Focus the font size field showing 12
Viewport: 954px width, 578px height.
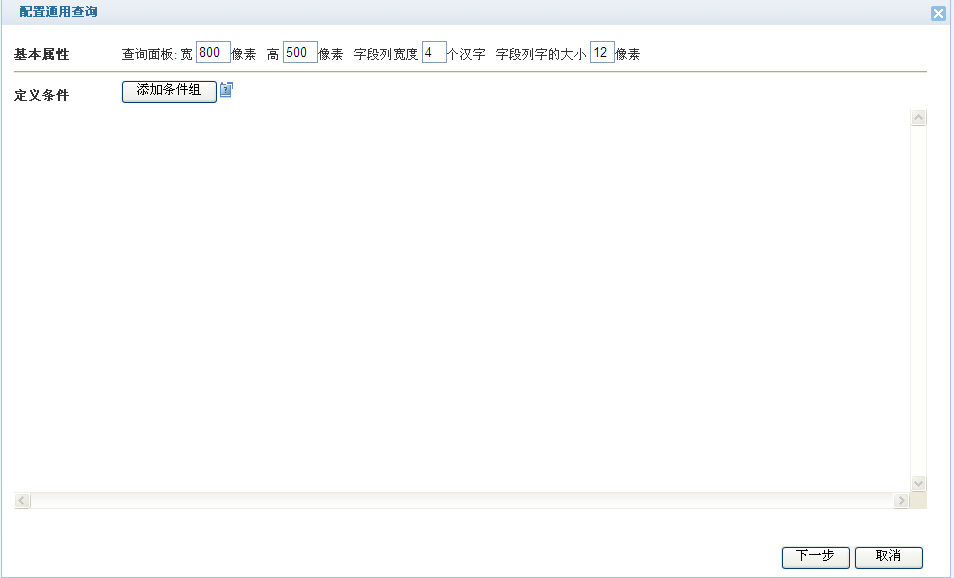click(x=602, y=52)
